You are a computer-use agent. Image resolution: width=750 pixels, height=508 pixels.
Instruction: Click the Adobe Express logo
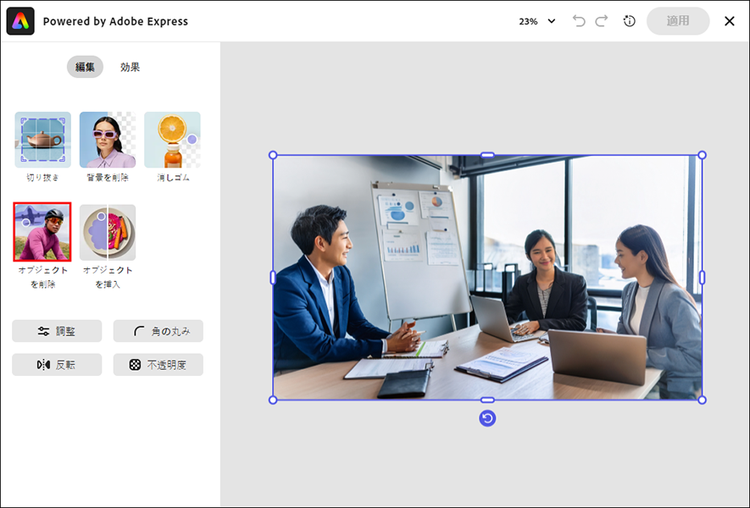click(21, 21)
